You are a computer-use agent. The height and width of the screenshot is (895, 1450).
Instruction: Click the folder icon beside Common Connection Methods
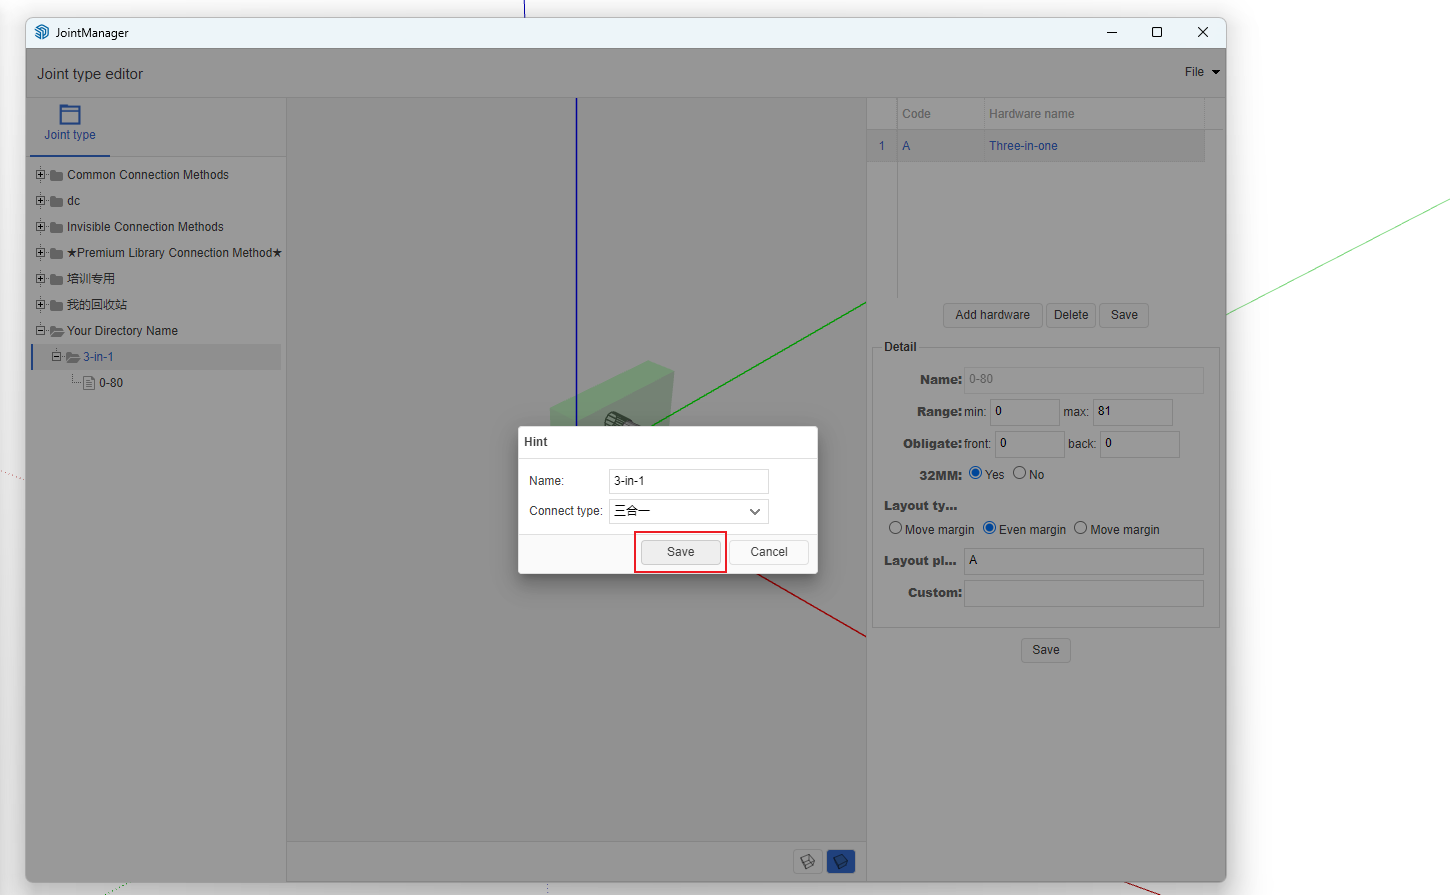click(x=57, y=175)
